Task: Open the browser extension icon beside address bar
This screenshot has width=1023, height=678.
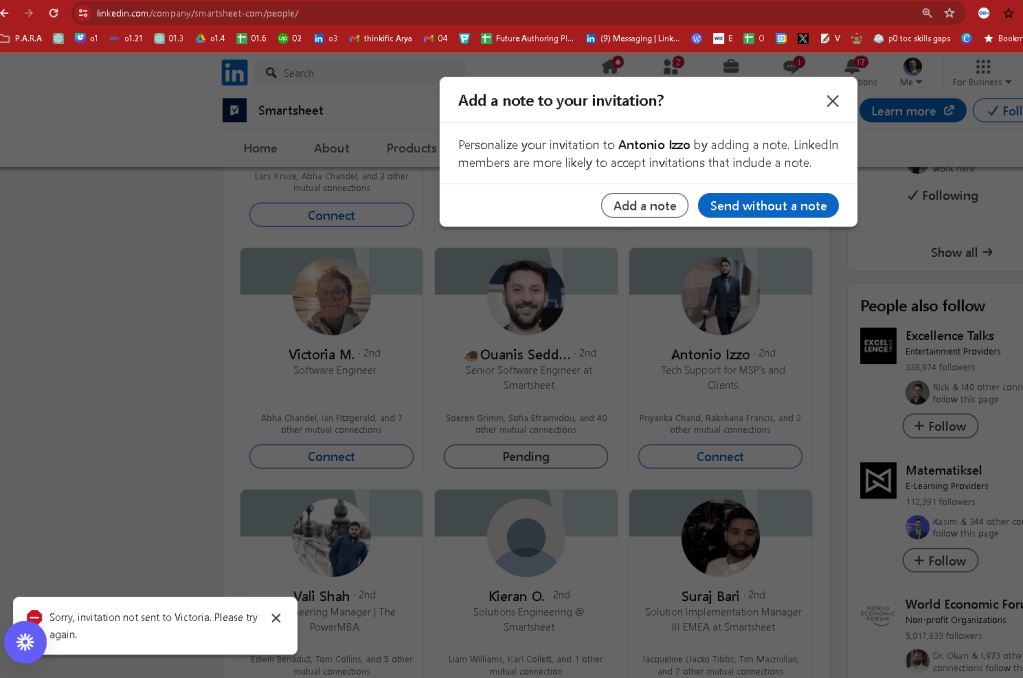Action: point(984,13)
